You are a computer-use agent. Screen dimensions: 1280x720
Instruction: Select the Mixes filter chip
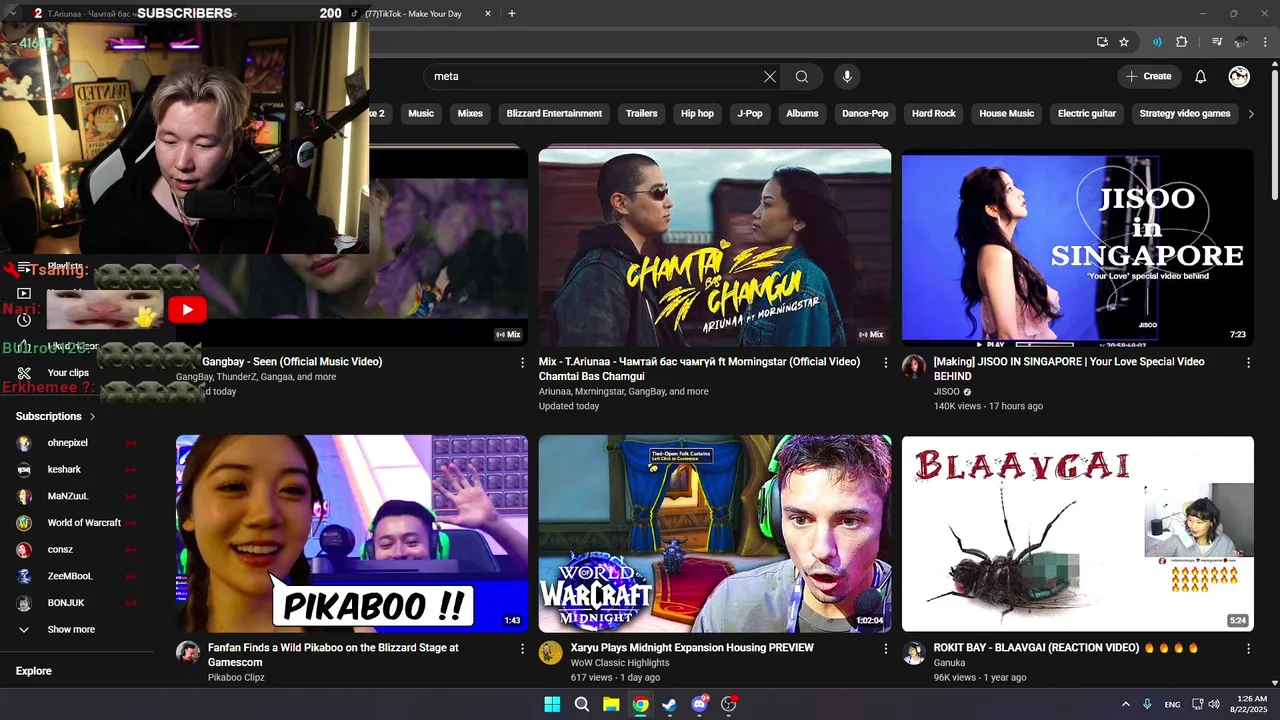pyautogui.click(x=470, y=114)
